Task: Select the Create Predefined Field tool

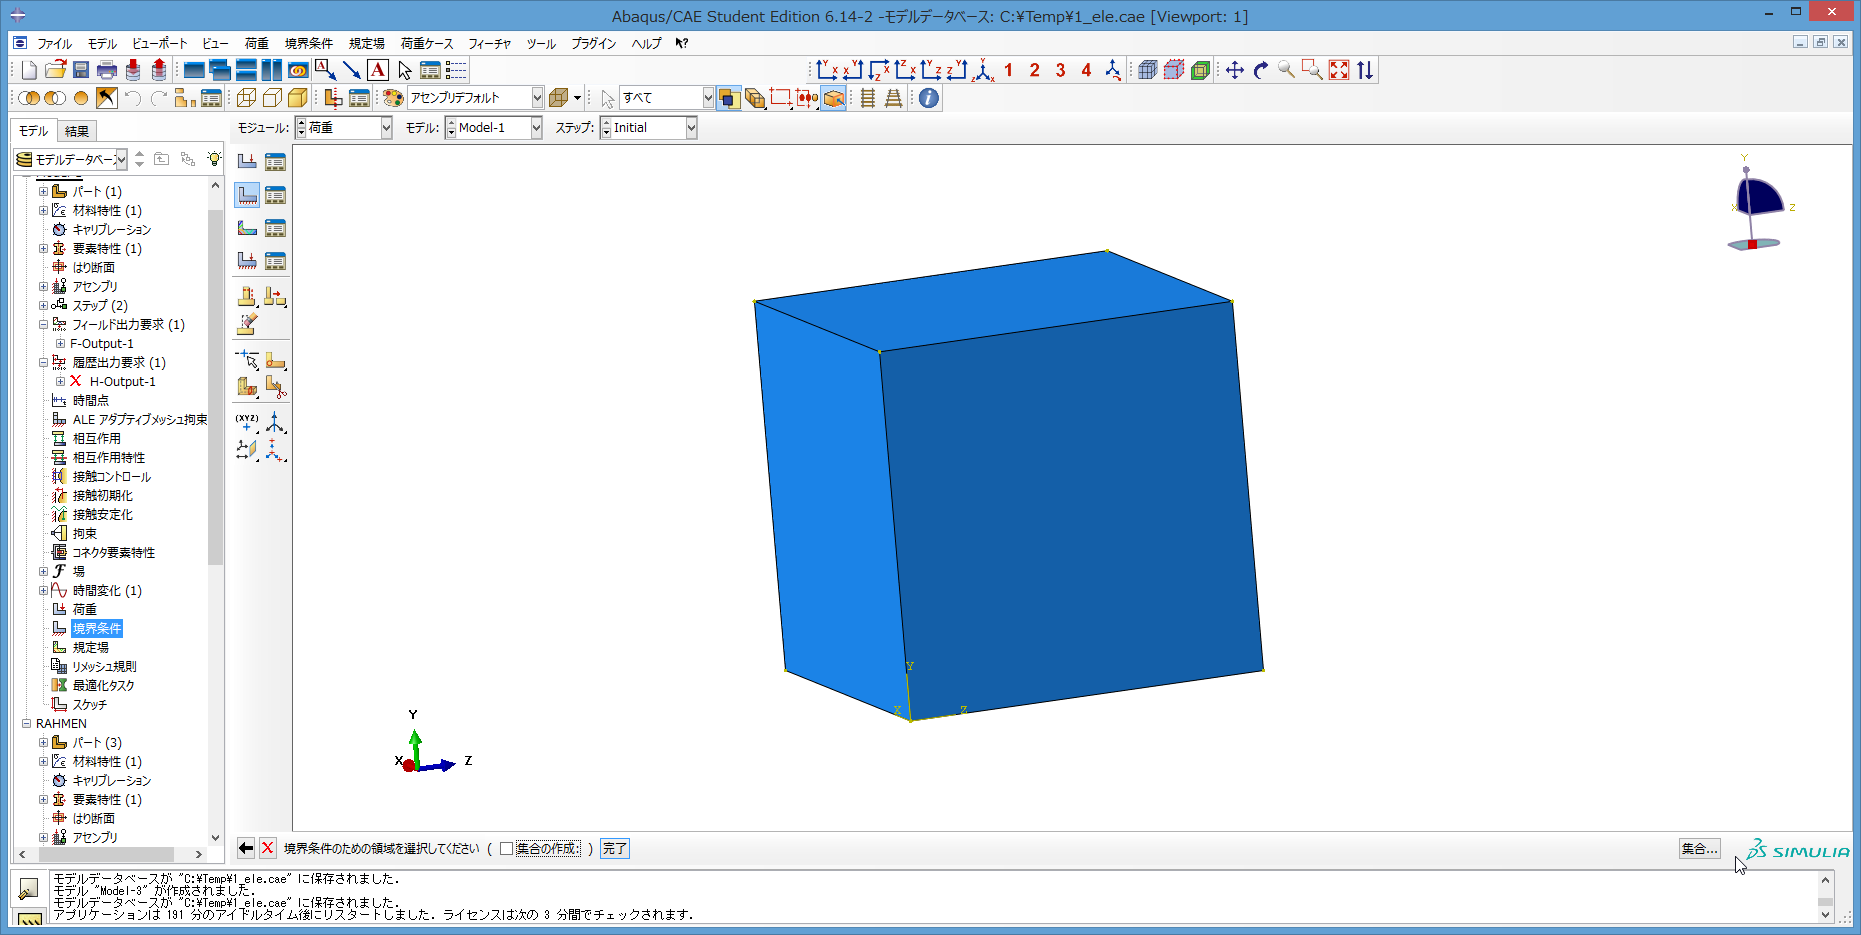Action: click(247, 227)
